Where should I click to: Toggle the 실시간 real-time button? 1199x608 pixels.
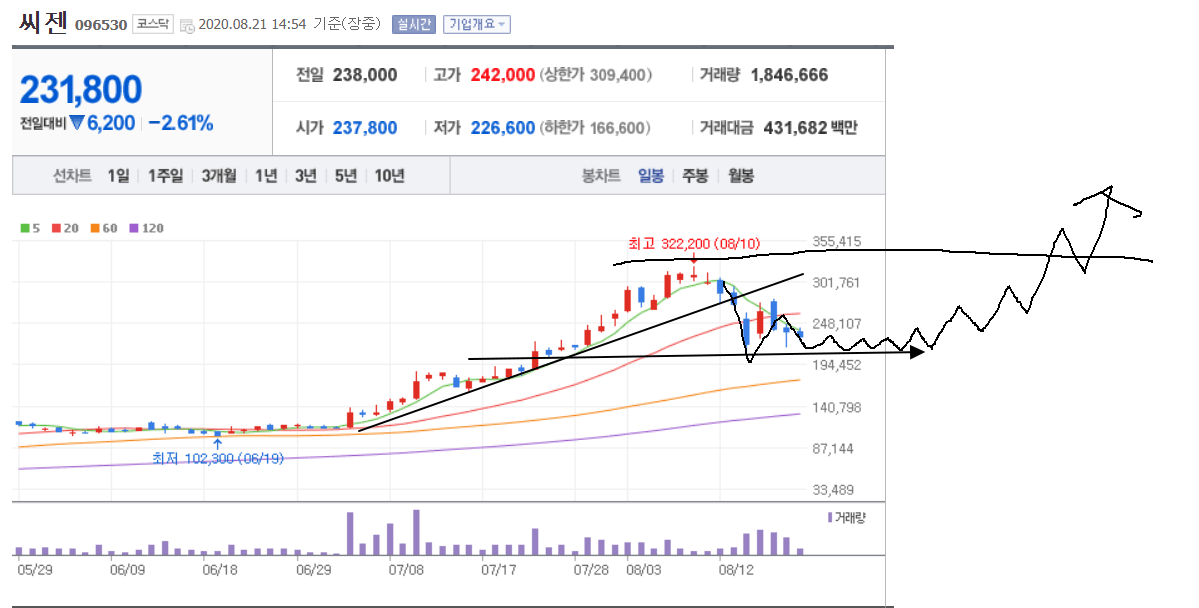(414, 24)
